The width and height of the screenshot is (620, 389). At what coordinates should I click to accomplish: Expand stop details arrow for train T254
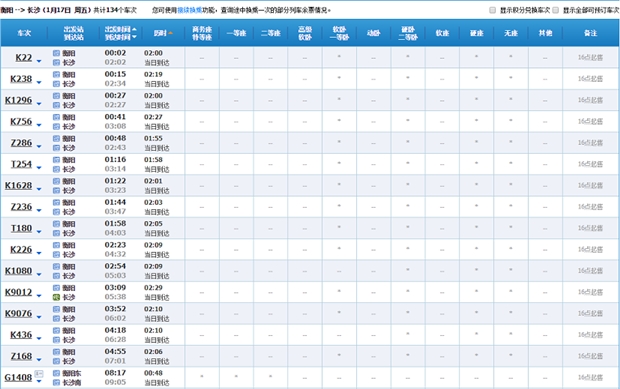[39, 168]
